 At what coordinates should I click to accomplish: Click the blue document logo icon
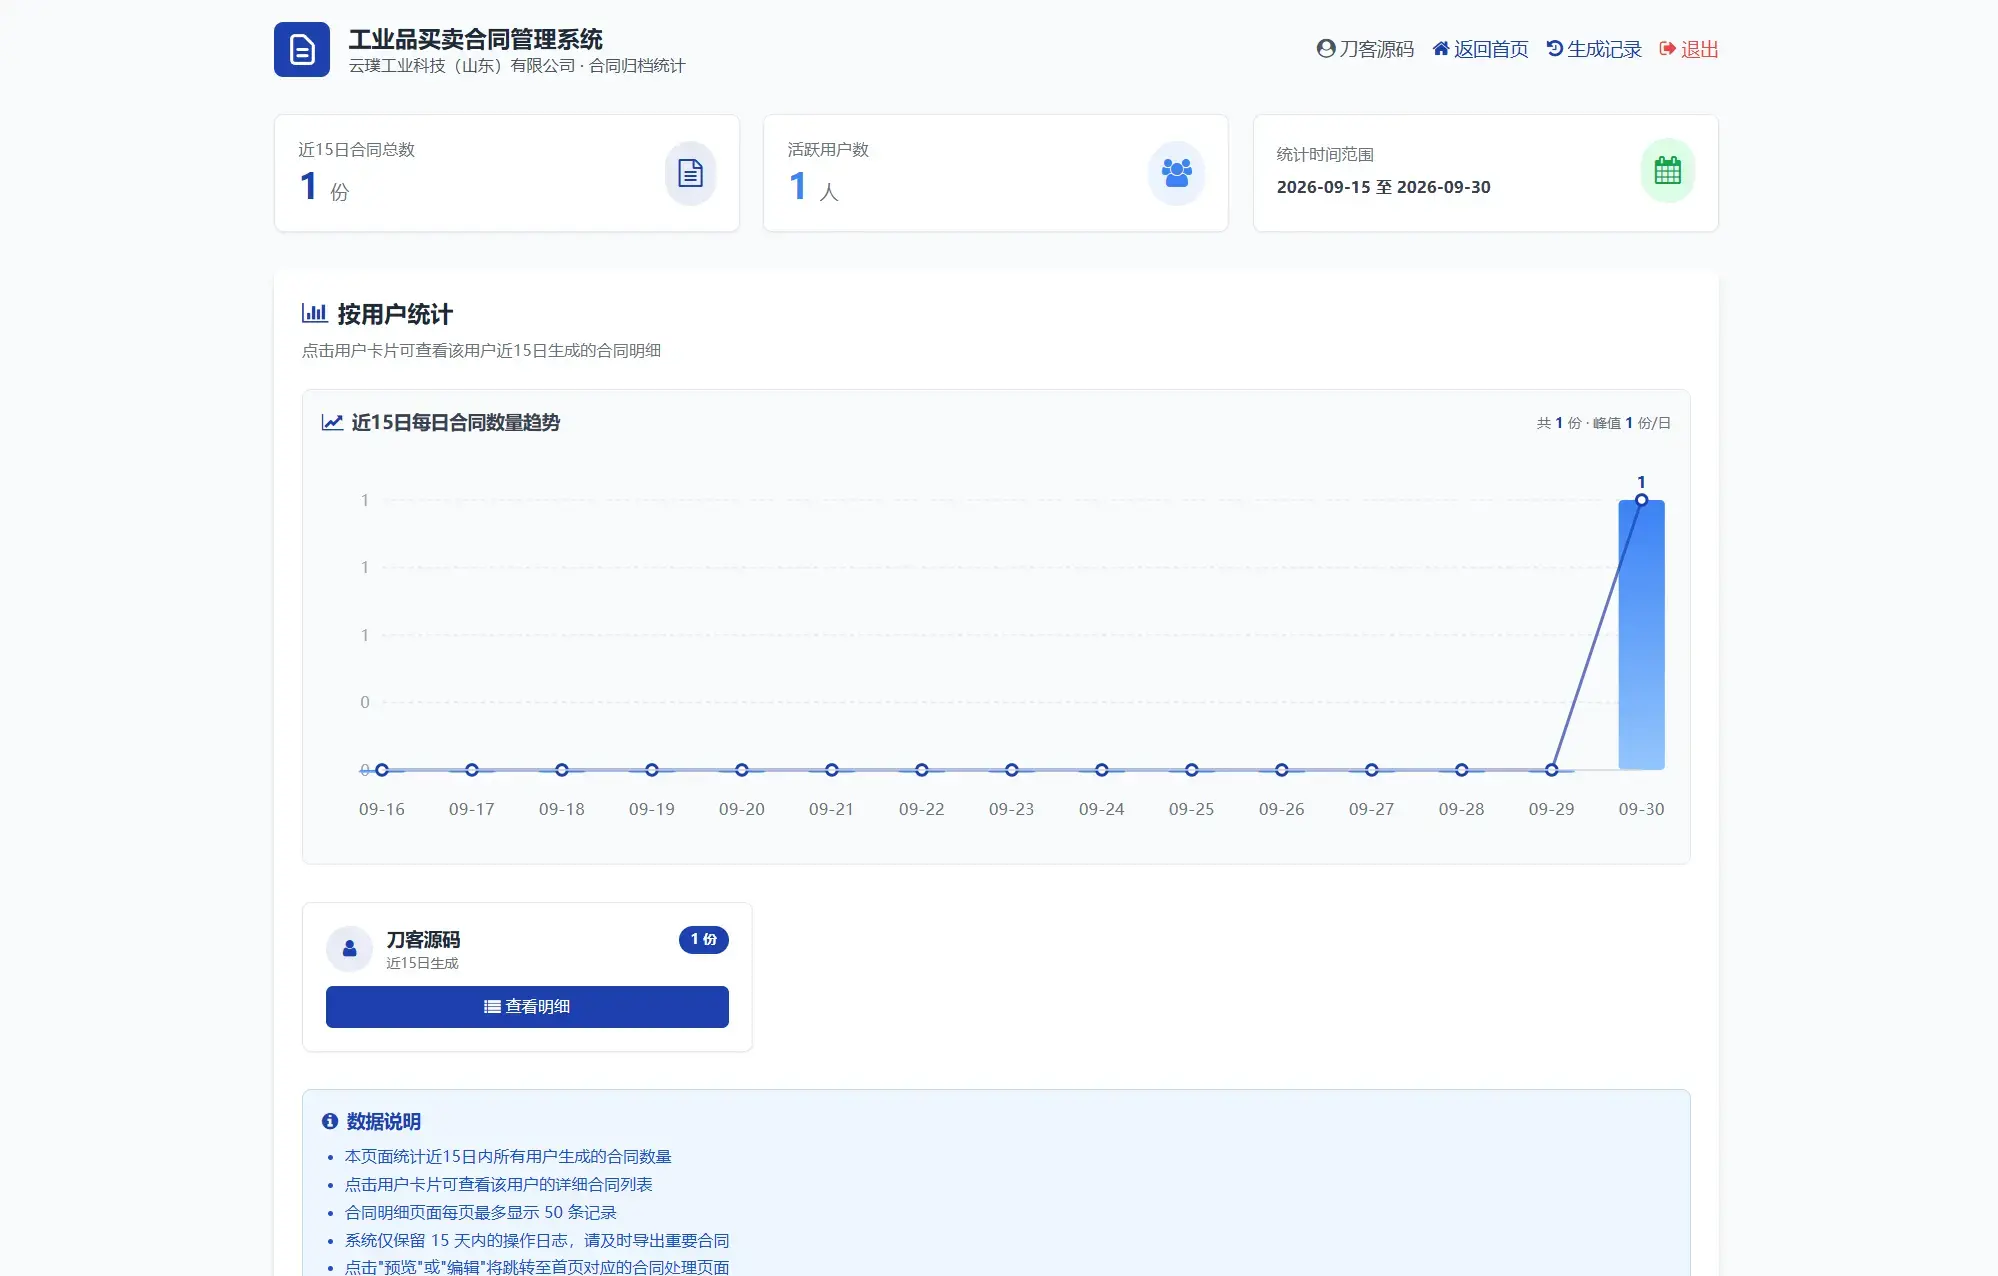pos(302,49)
